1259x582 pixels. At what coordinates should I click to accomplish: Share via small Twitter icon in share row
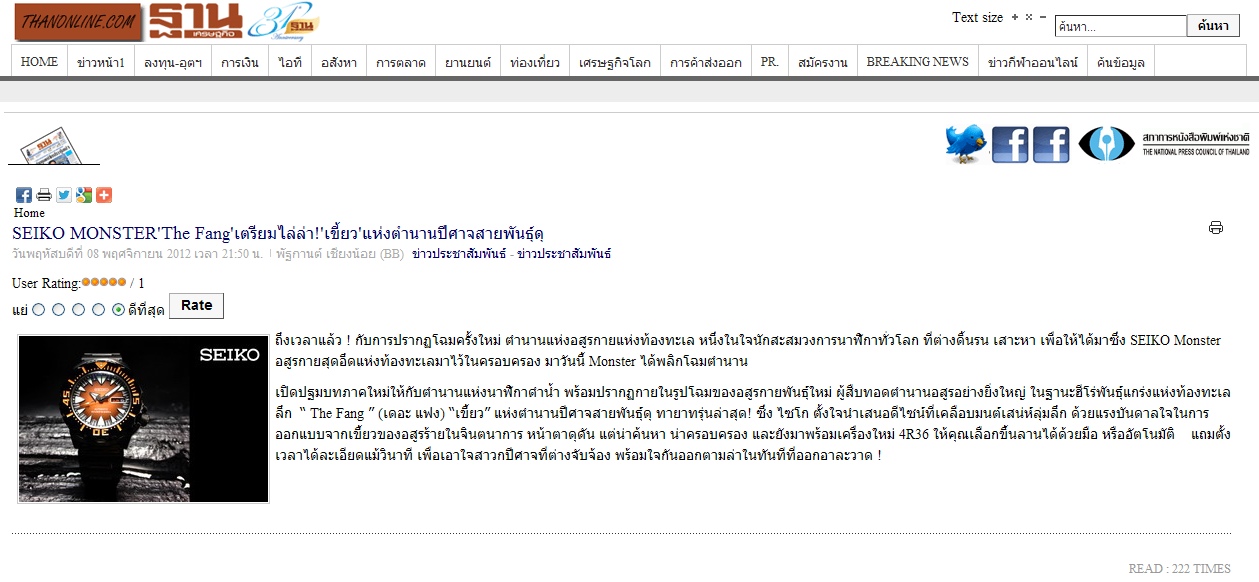(x=64, y=195)
